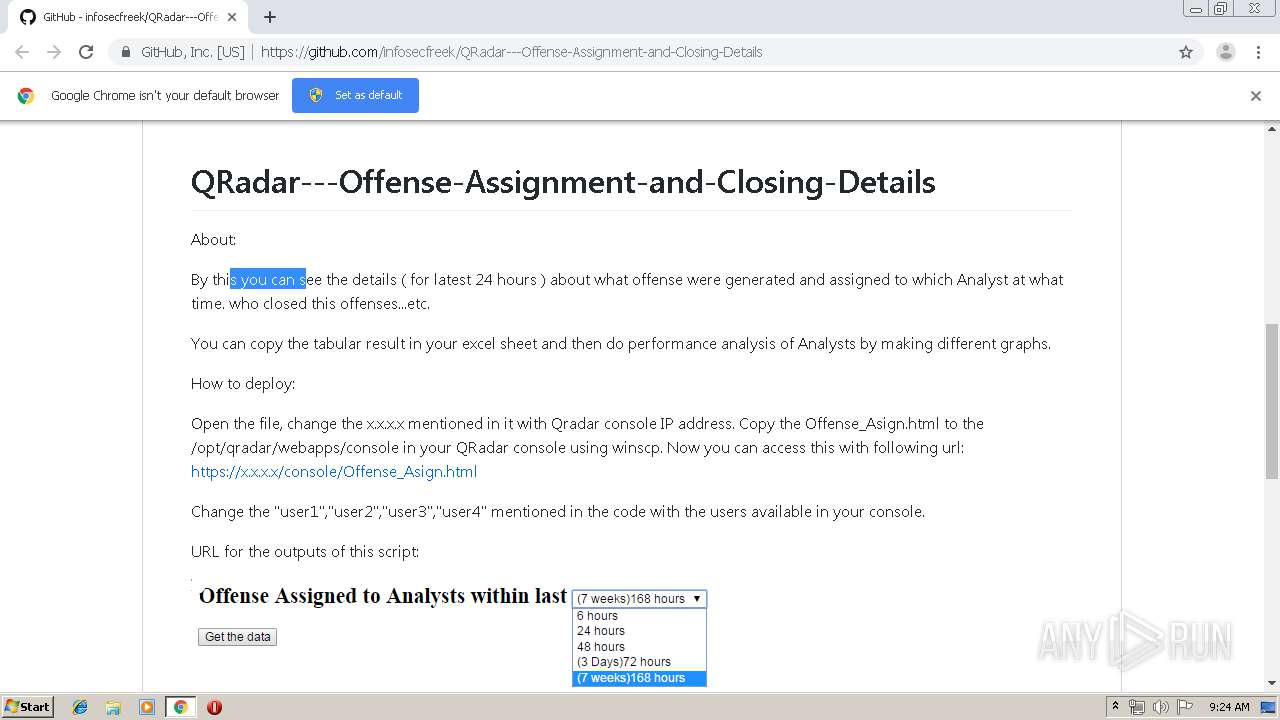Open the red security taskbar icon

214,707
